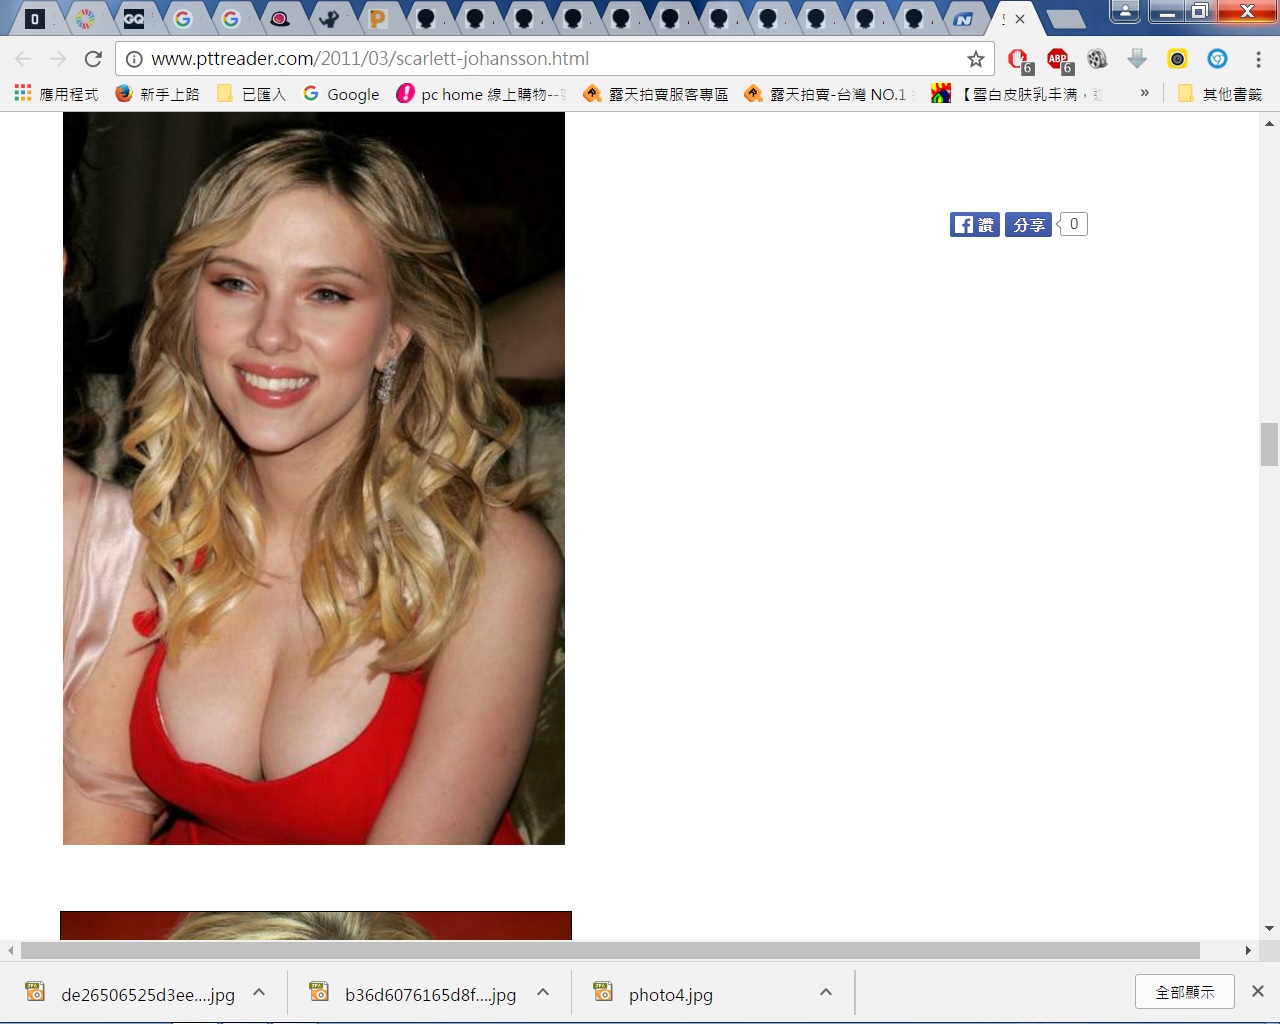
Task: Show hidden bookmarks with » chevron
Action: coord(1145,93)
